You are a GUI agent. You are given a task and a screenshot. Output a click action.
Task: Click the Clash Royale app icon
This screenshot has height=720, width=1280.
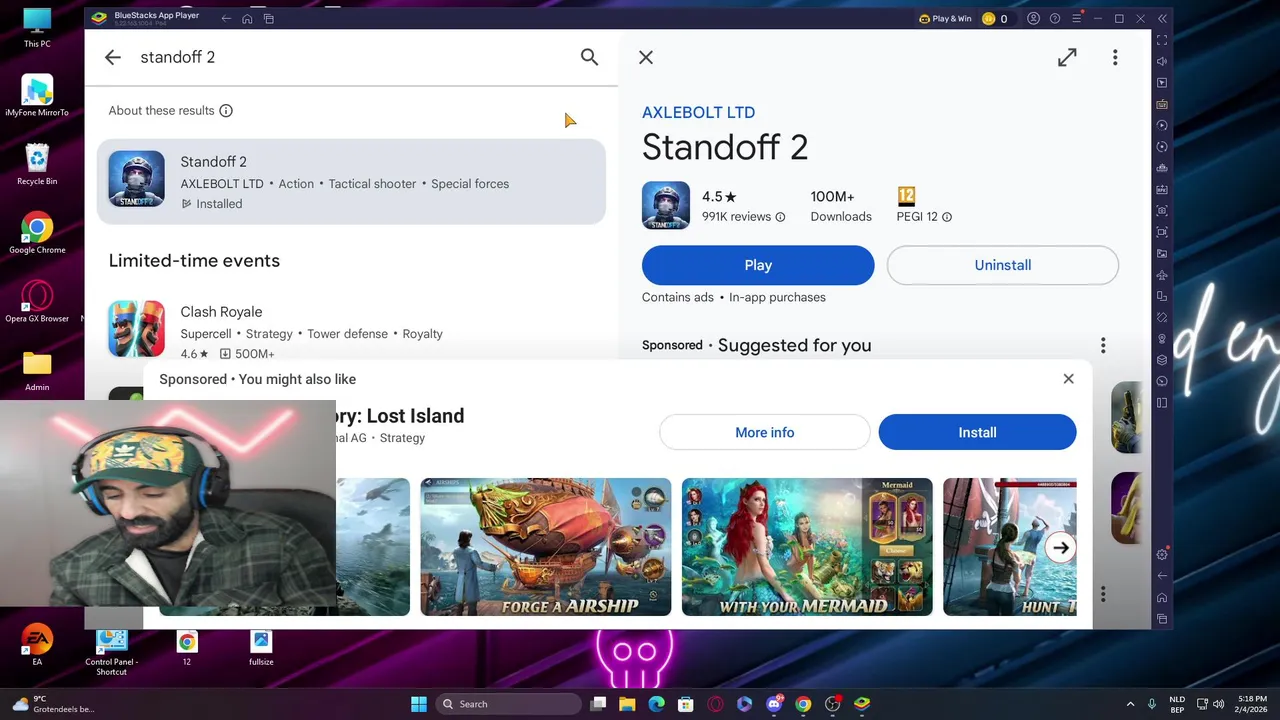(137, 329)
